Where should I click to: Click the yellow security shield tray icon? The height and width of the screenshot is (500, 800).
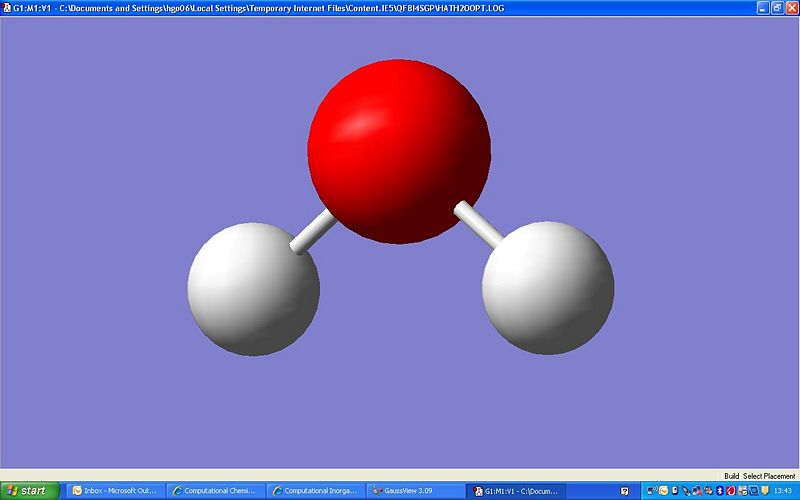pyautogui.click(x=765, y=490)
